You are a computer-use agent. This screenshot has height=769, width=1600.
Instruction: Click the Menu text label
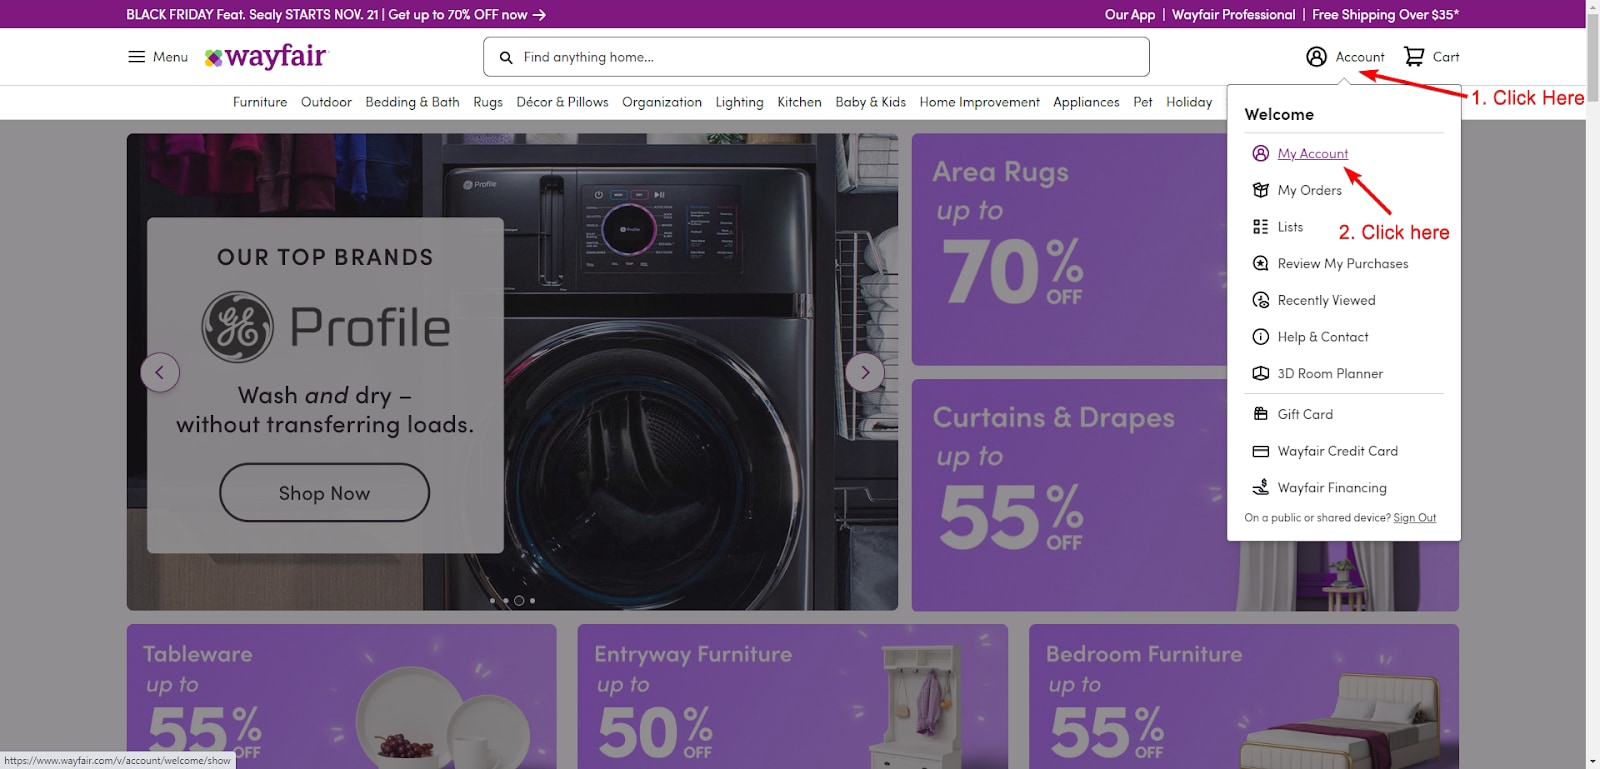pyautogui.click(x=170, y=57)
